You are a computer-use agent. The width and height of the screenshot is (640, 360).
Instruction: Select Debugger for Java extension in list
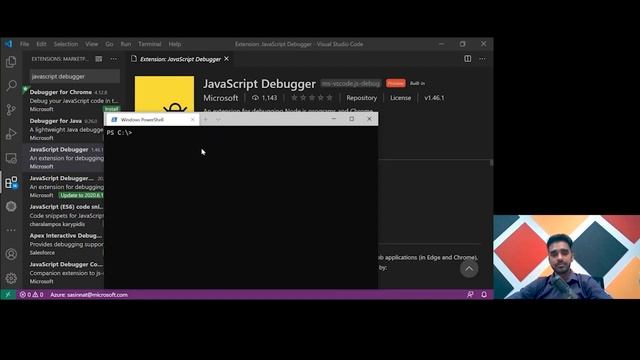tap(64, 129)
